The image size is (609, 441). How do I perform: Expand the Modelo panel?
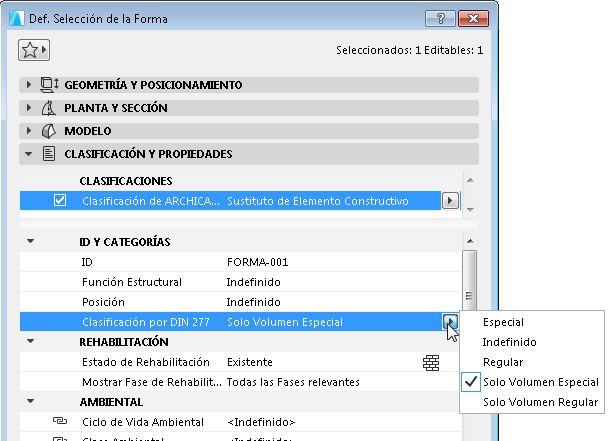click(x=28, y=131)
